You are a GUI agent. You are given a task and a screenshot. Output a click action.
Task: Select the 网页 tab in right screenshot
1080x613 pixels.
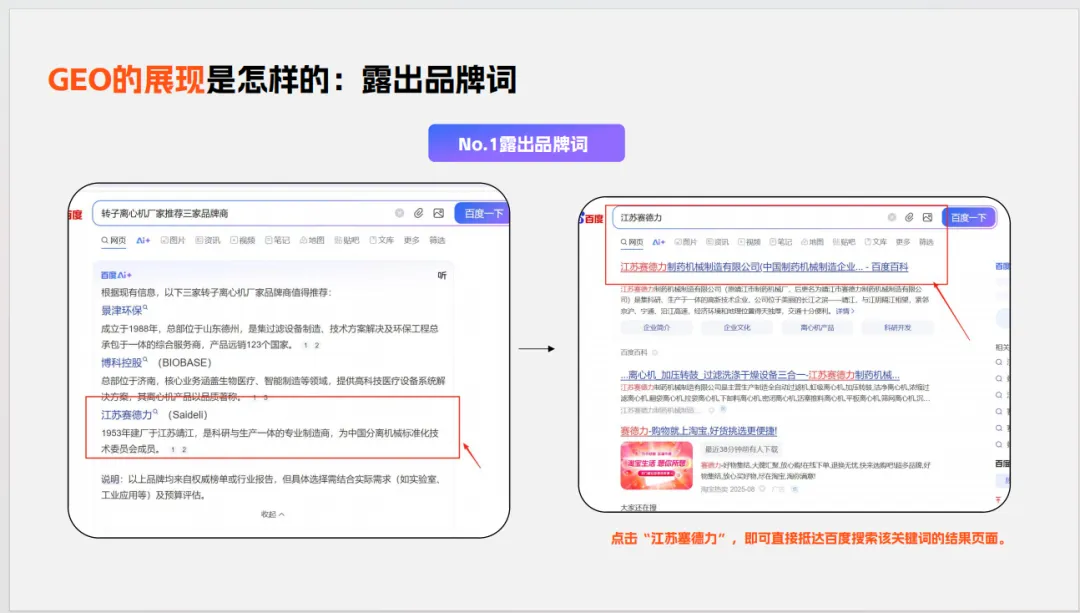[x=632, y=242]
